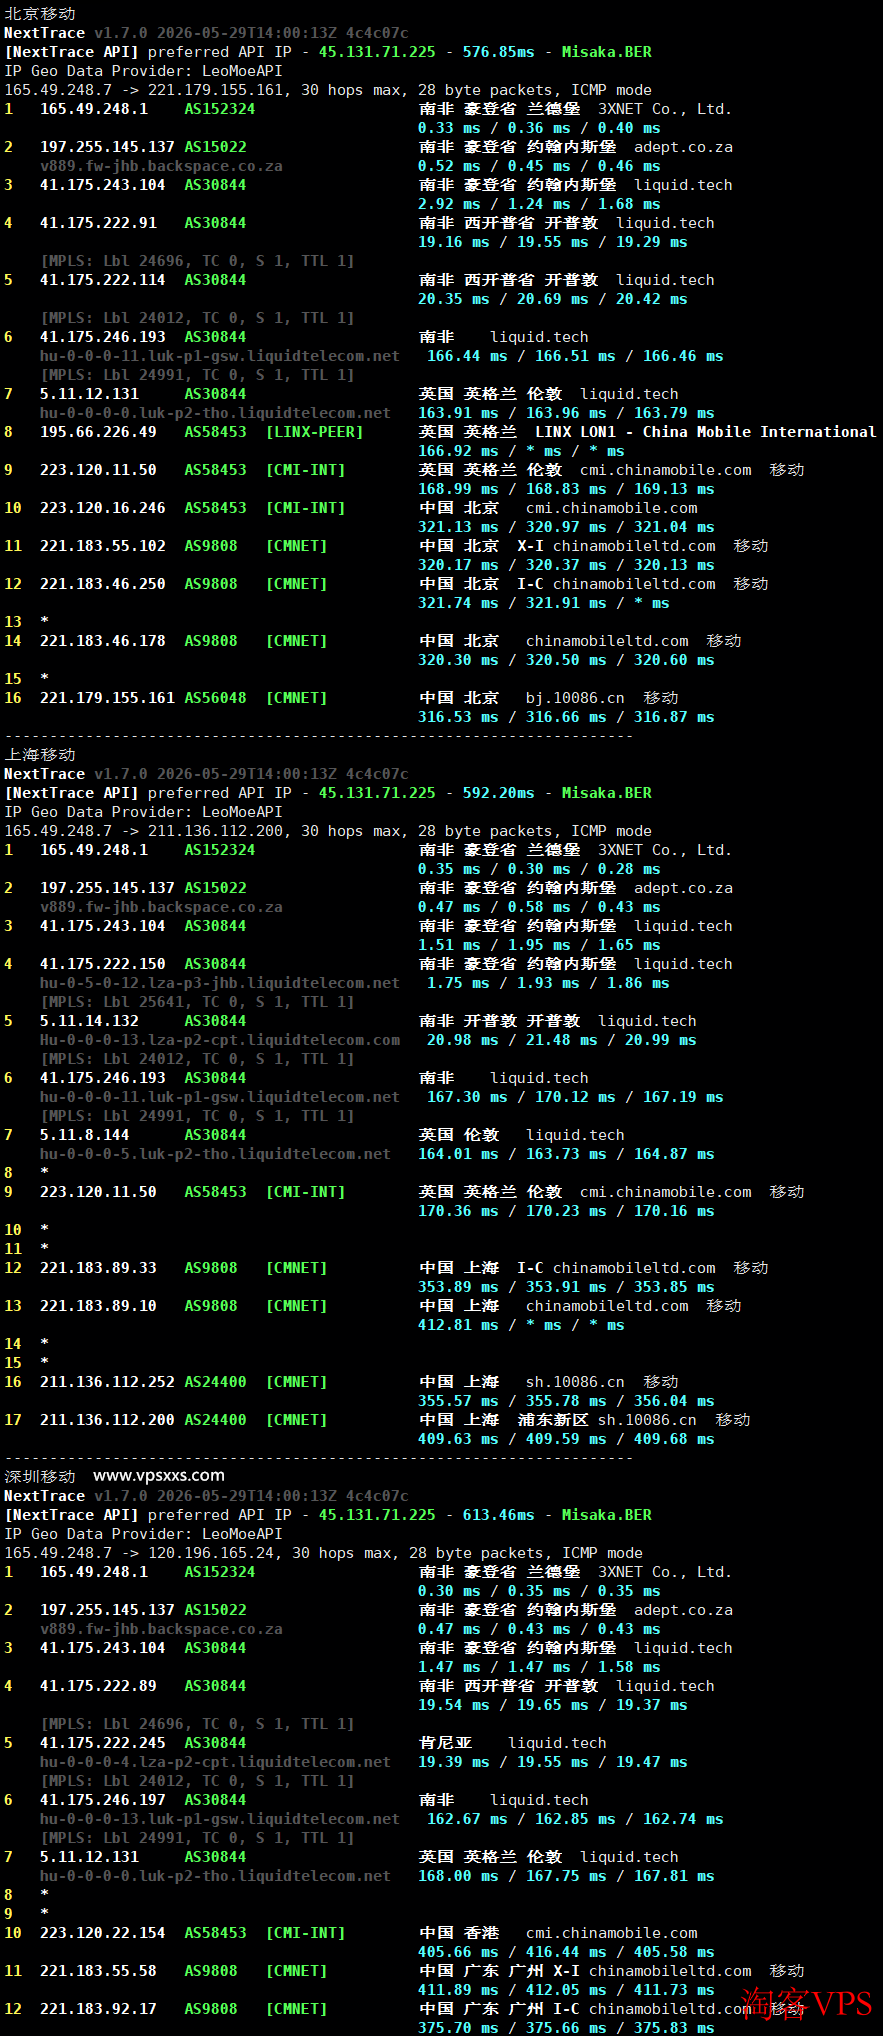Select the IP address 41.175.222.89
The width and height of the screenshot is (883, 2036).
[98, 1686]
